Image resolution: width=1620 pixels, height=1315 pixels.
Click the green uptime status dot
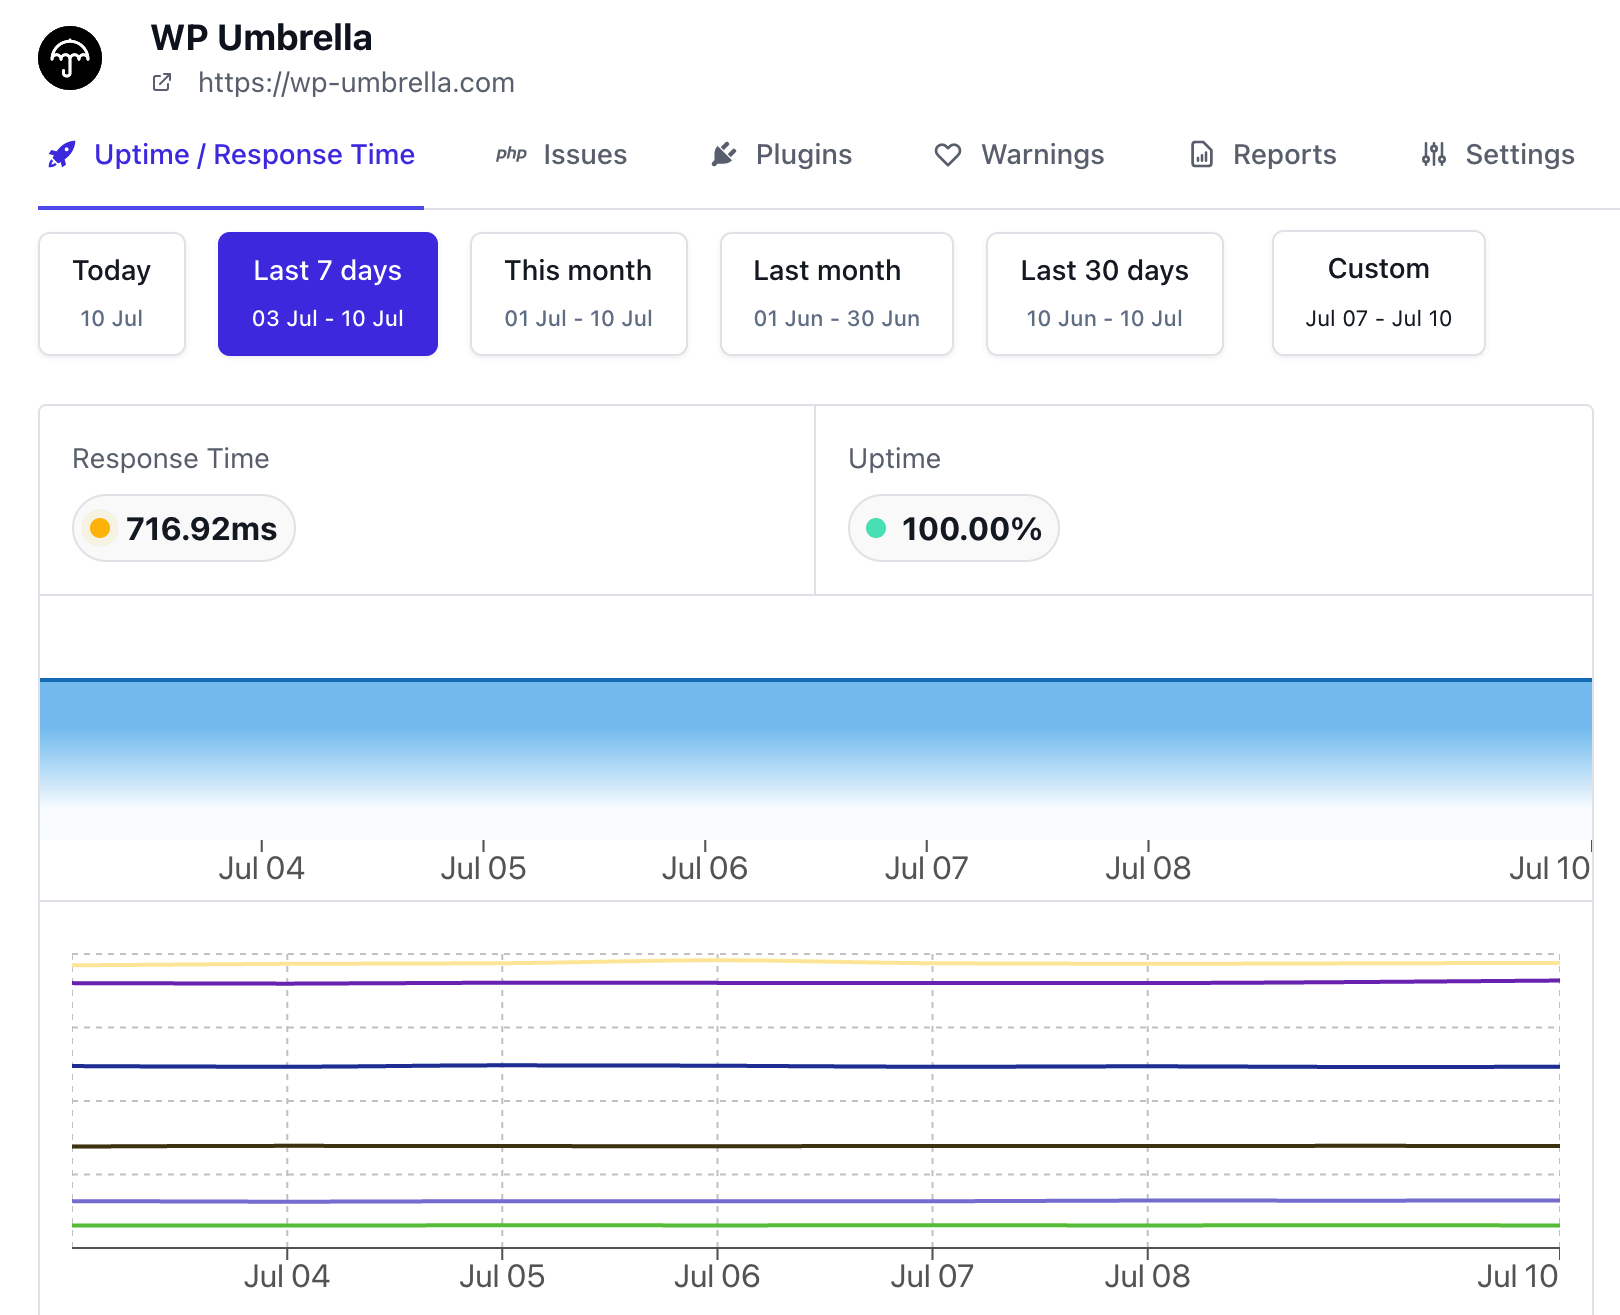876,528
